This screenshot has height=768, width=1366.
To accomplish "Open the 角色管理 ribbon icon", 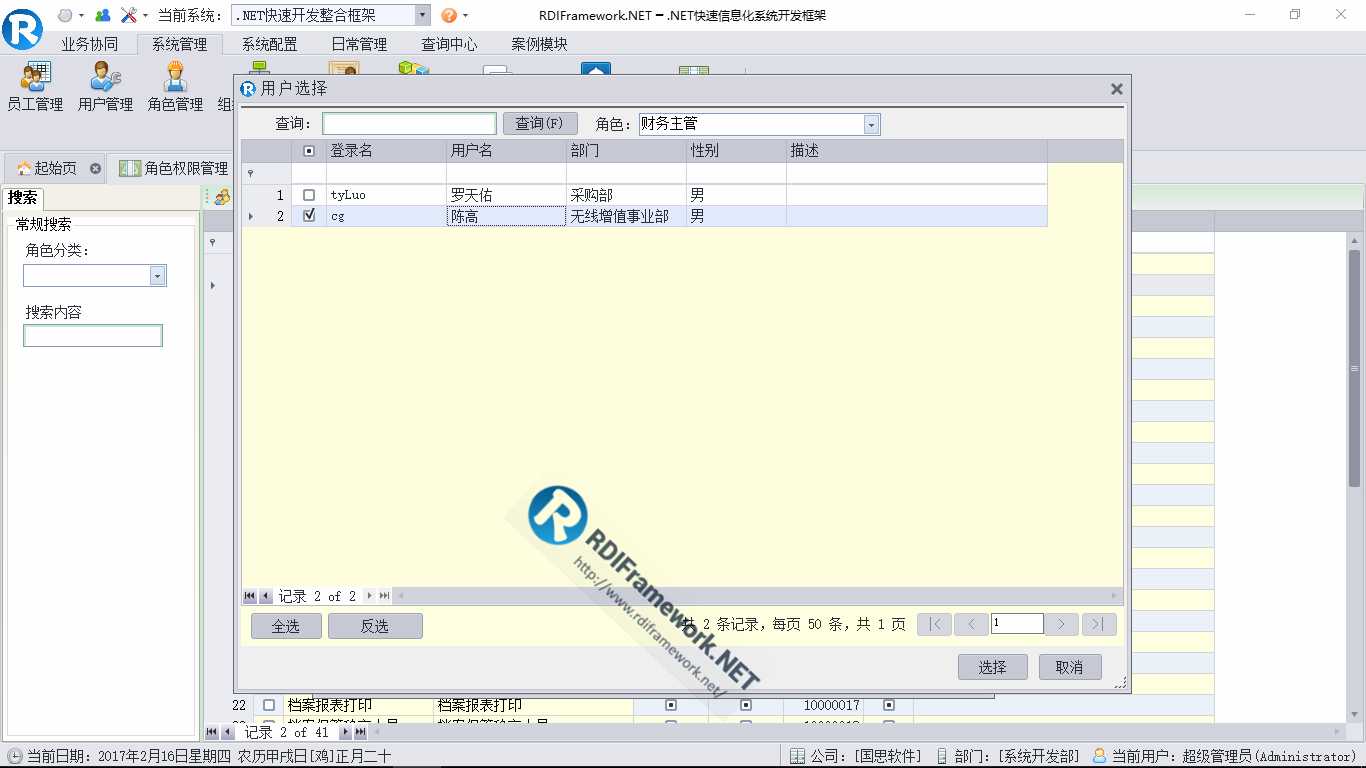I will coord(175,87).
